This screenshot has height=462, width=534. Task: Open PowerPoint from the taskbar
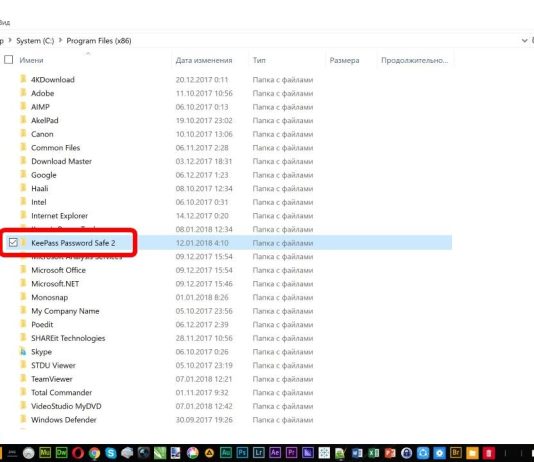pyautogui.click(x=390, y=453)
